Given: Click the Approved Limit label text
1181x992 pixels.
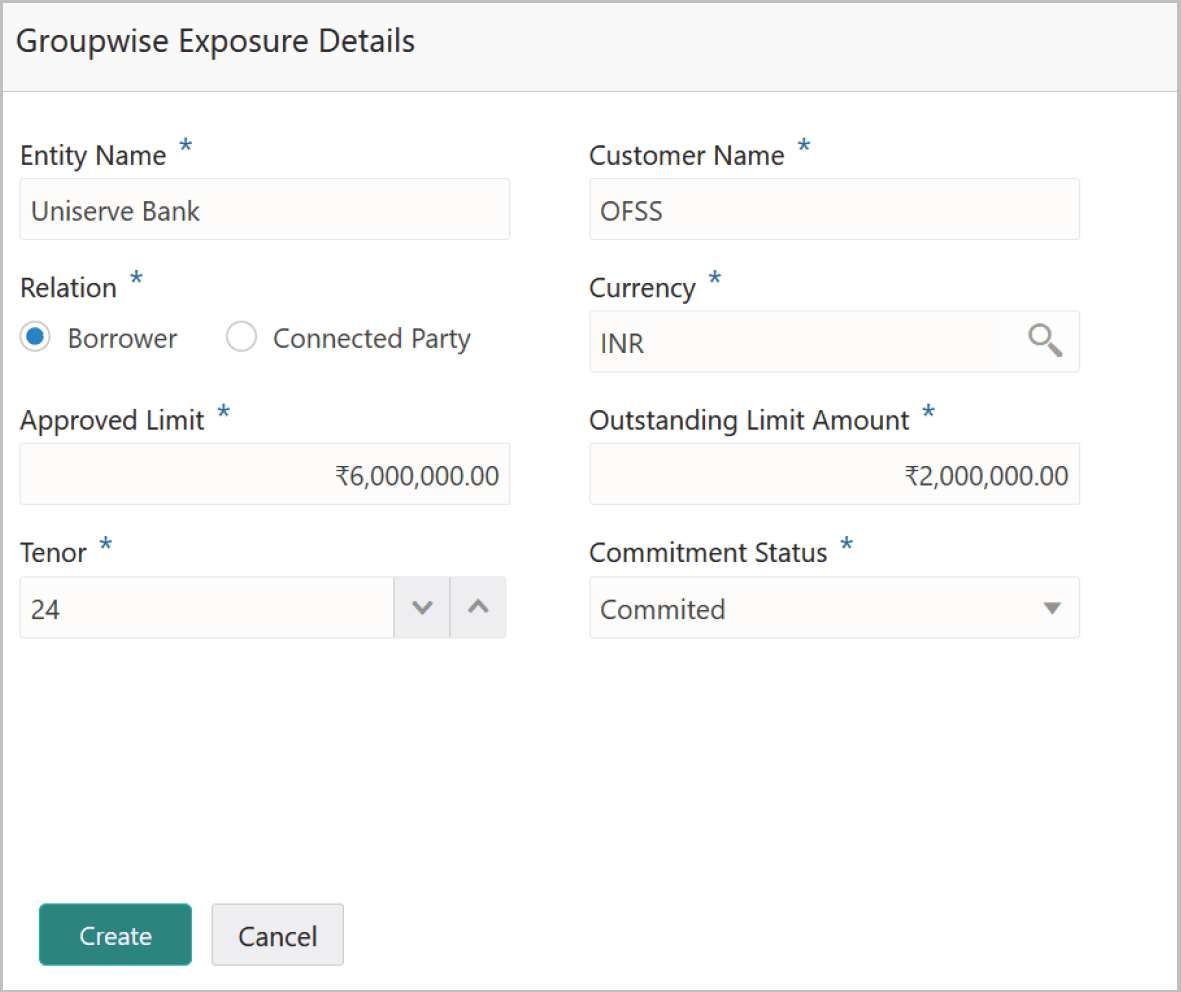Looking at the screenshot, I should (x=112, y=421).
